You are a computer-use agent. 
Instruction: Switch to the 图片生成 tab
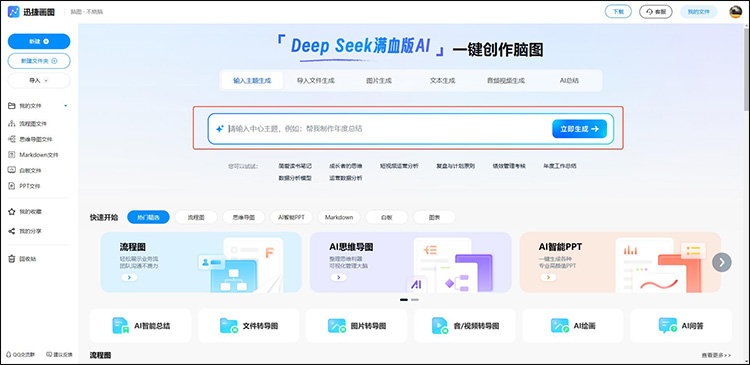click(x=379, y=81)
